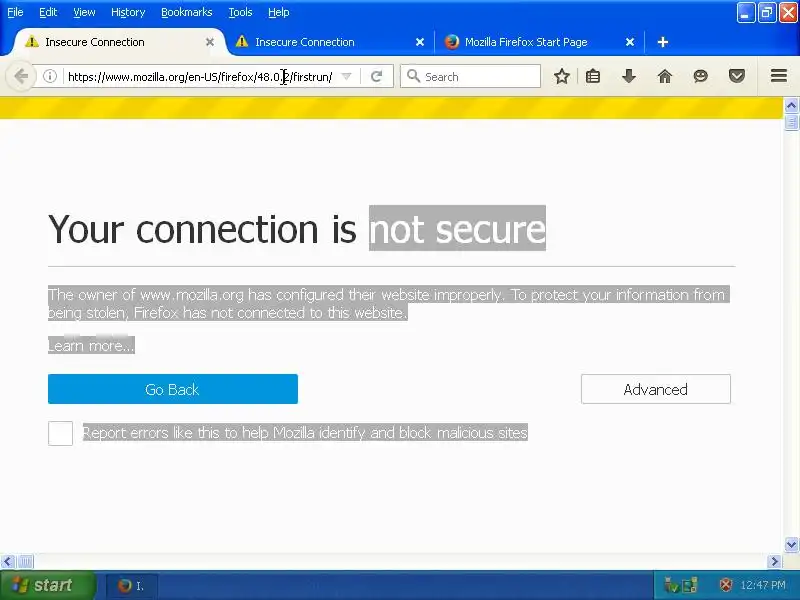The height and width of the screenshot is (600, 800).
Task: Follow the Learn more… link
Action: (x=91, y=345)
